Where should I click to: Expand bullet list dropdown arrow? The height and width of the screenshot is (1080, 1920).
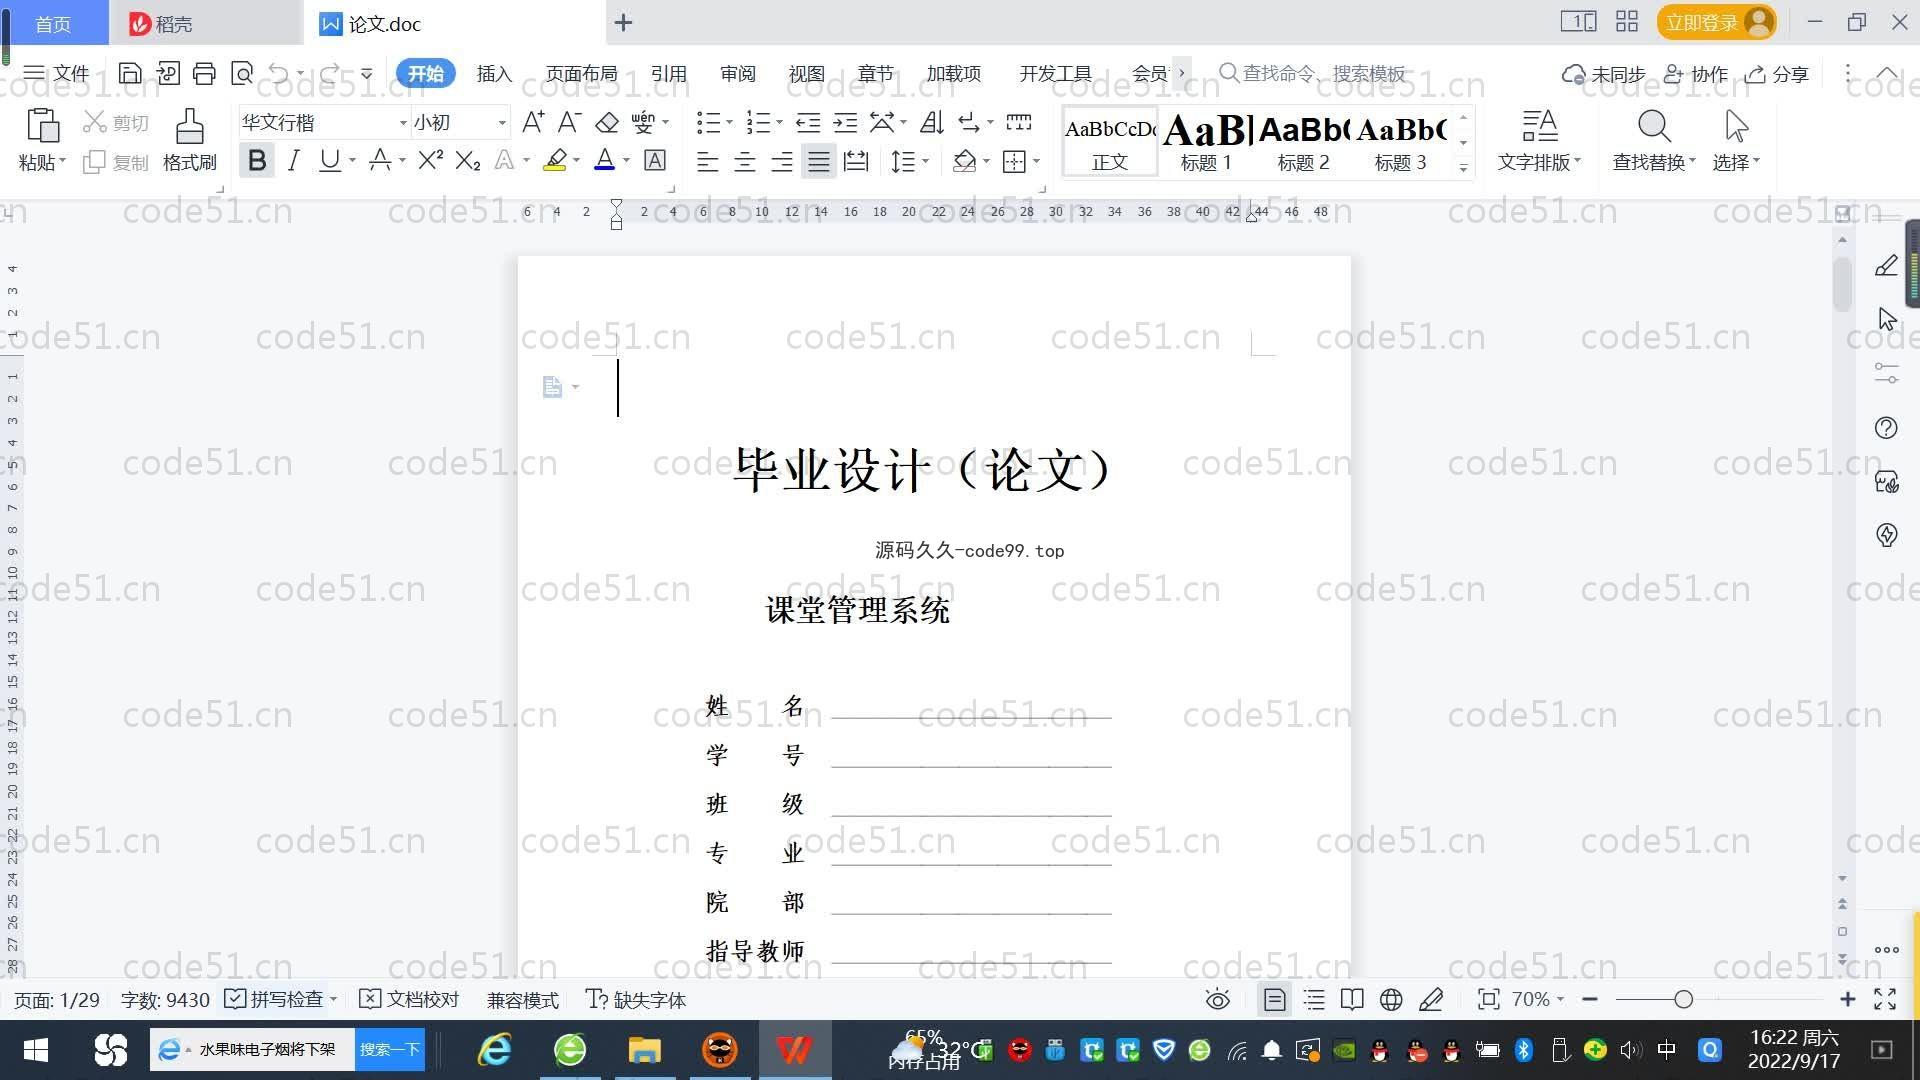coord(729,123)
